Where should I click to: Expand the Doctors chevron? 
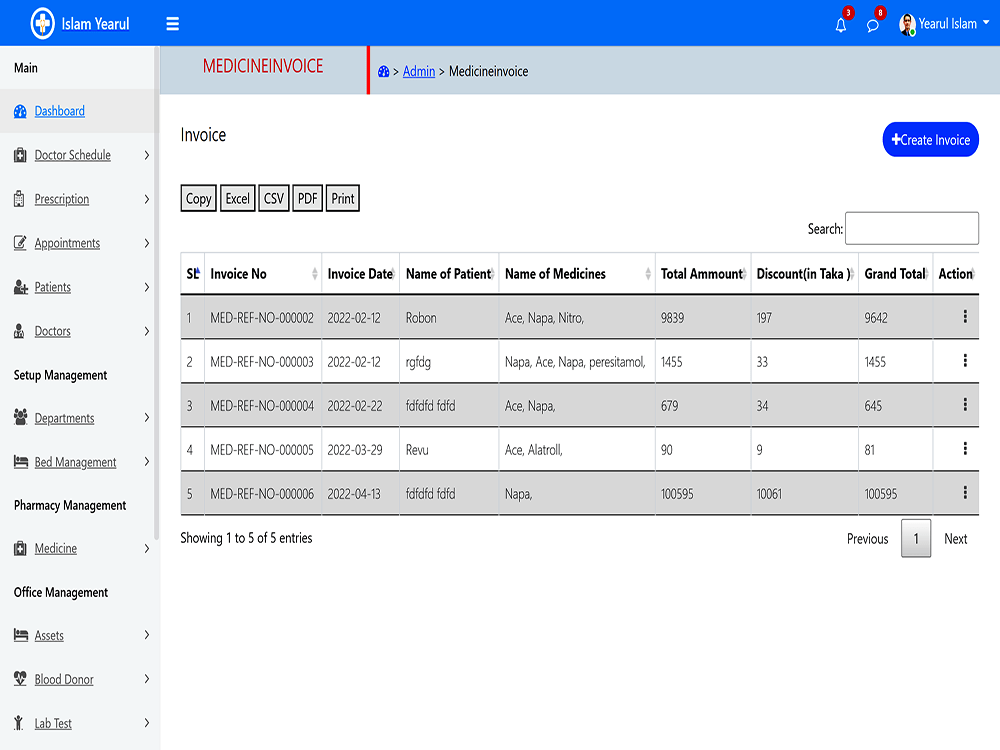coord(147,331)
